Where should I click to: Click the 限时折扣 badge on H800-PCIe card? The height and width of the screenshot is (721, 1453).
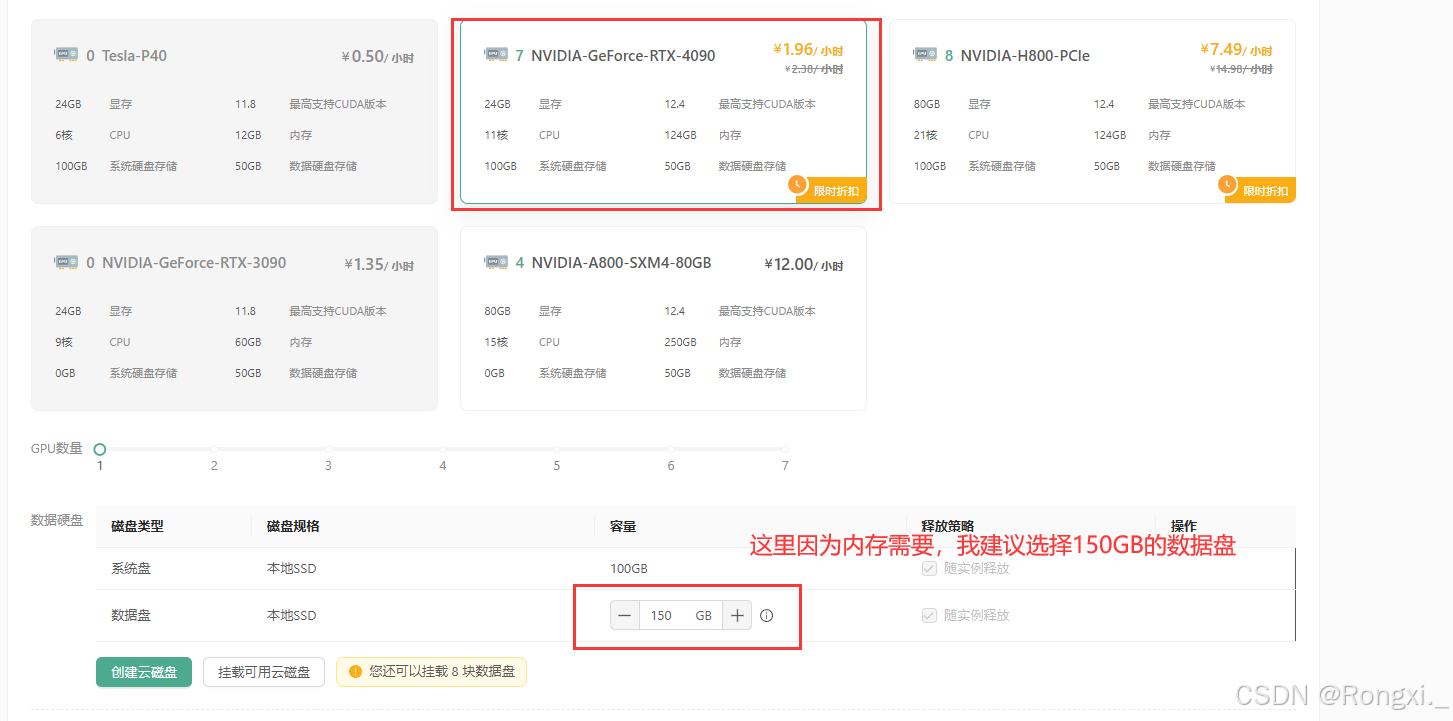[1260, 190]
